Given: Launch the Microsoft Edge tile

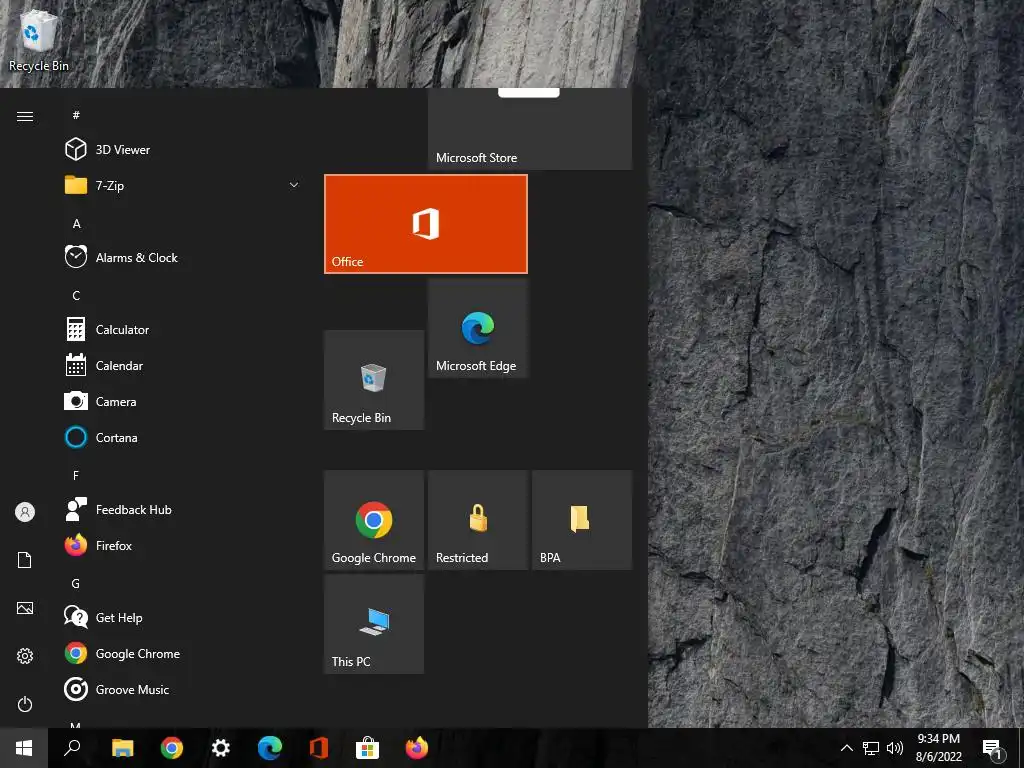Looking at the screenshot, I should (477, 328).
